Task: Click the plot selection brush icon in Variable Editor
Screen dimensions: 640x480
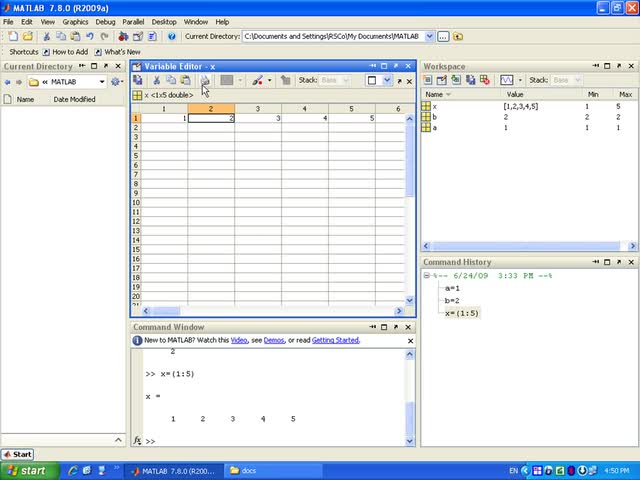Action: [257, 80]
